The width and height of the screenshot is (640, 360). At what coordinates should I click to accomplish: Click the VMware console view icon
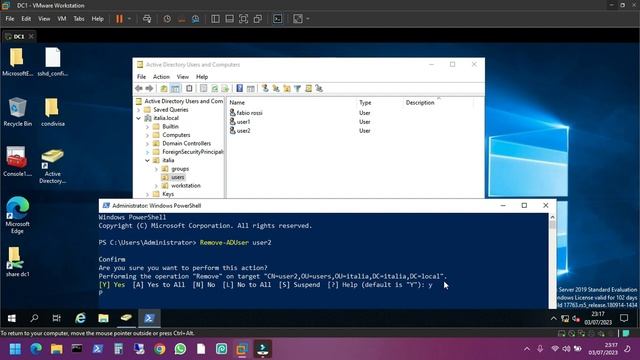[x=278, y=19]
